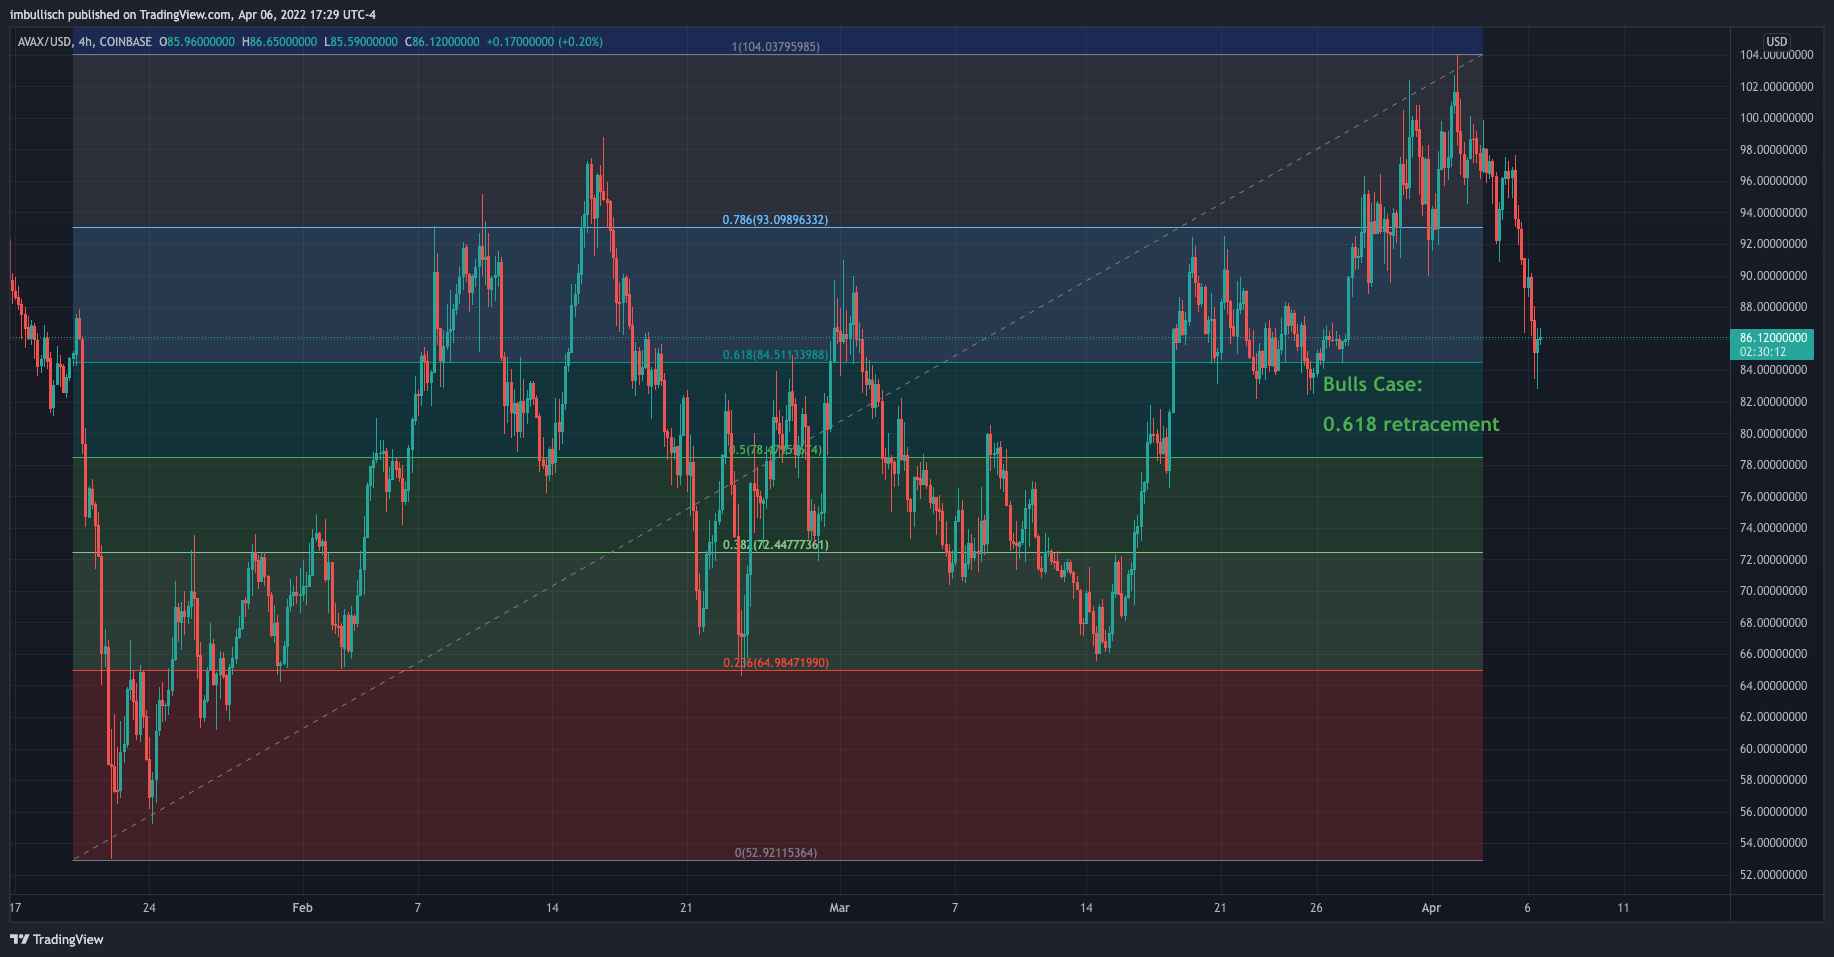
Task: Click the 52.00000000 price axis label
Action: point(1776,875)
